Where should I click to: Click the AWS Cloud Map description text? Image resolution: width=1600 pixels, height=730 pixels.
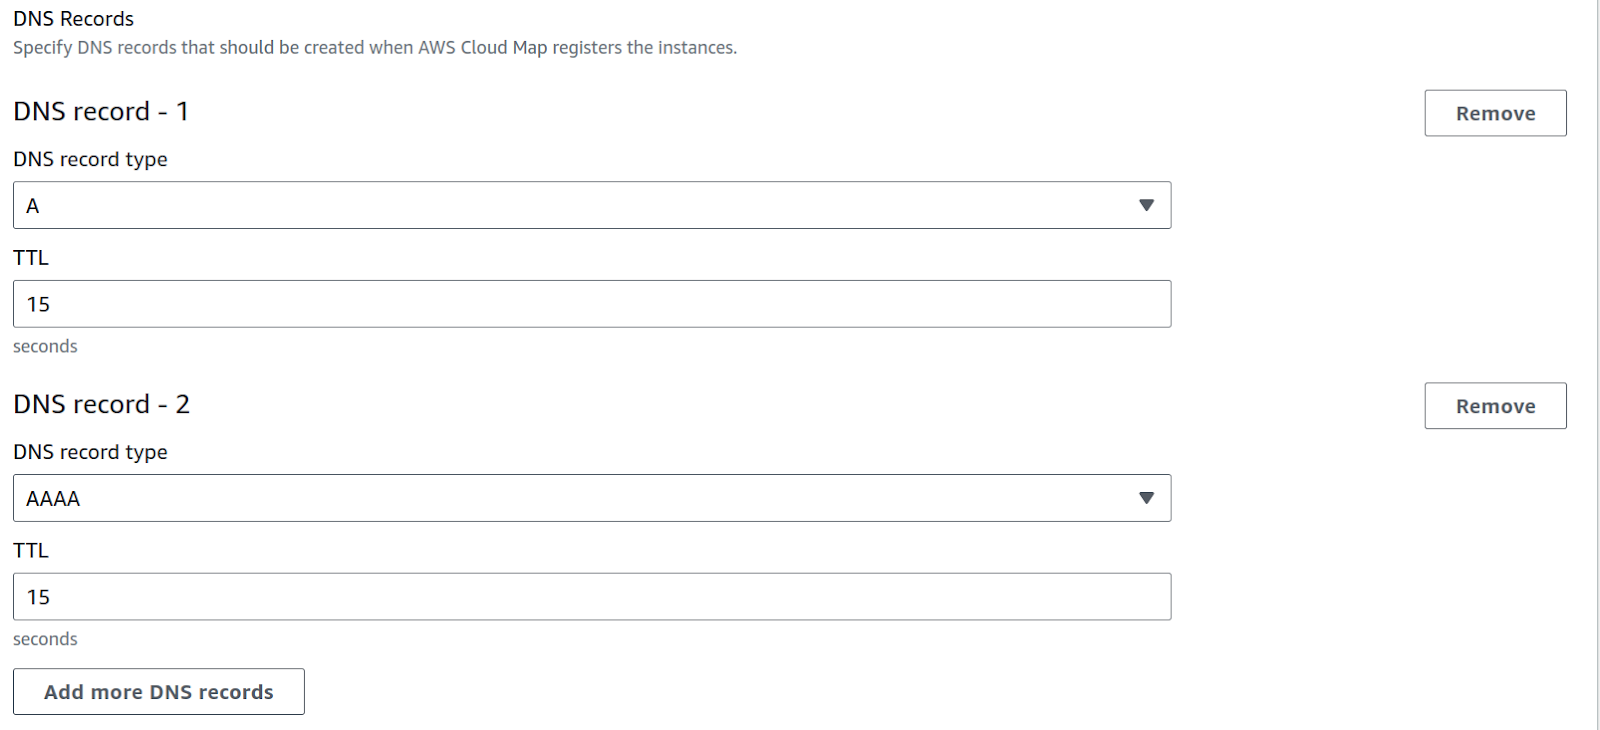coord(373,47)
